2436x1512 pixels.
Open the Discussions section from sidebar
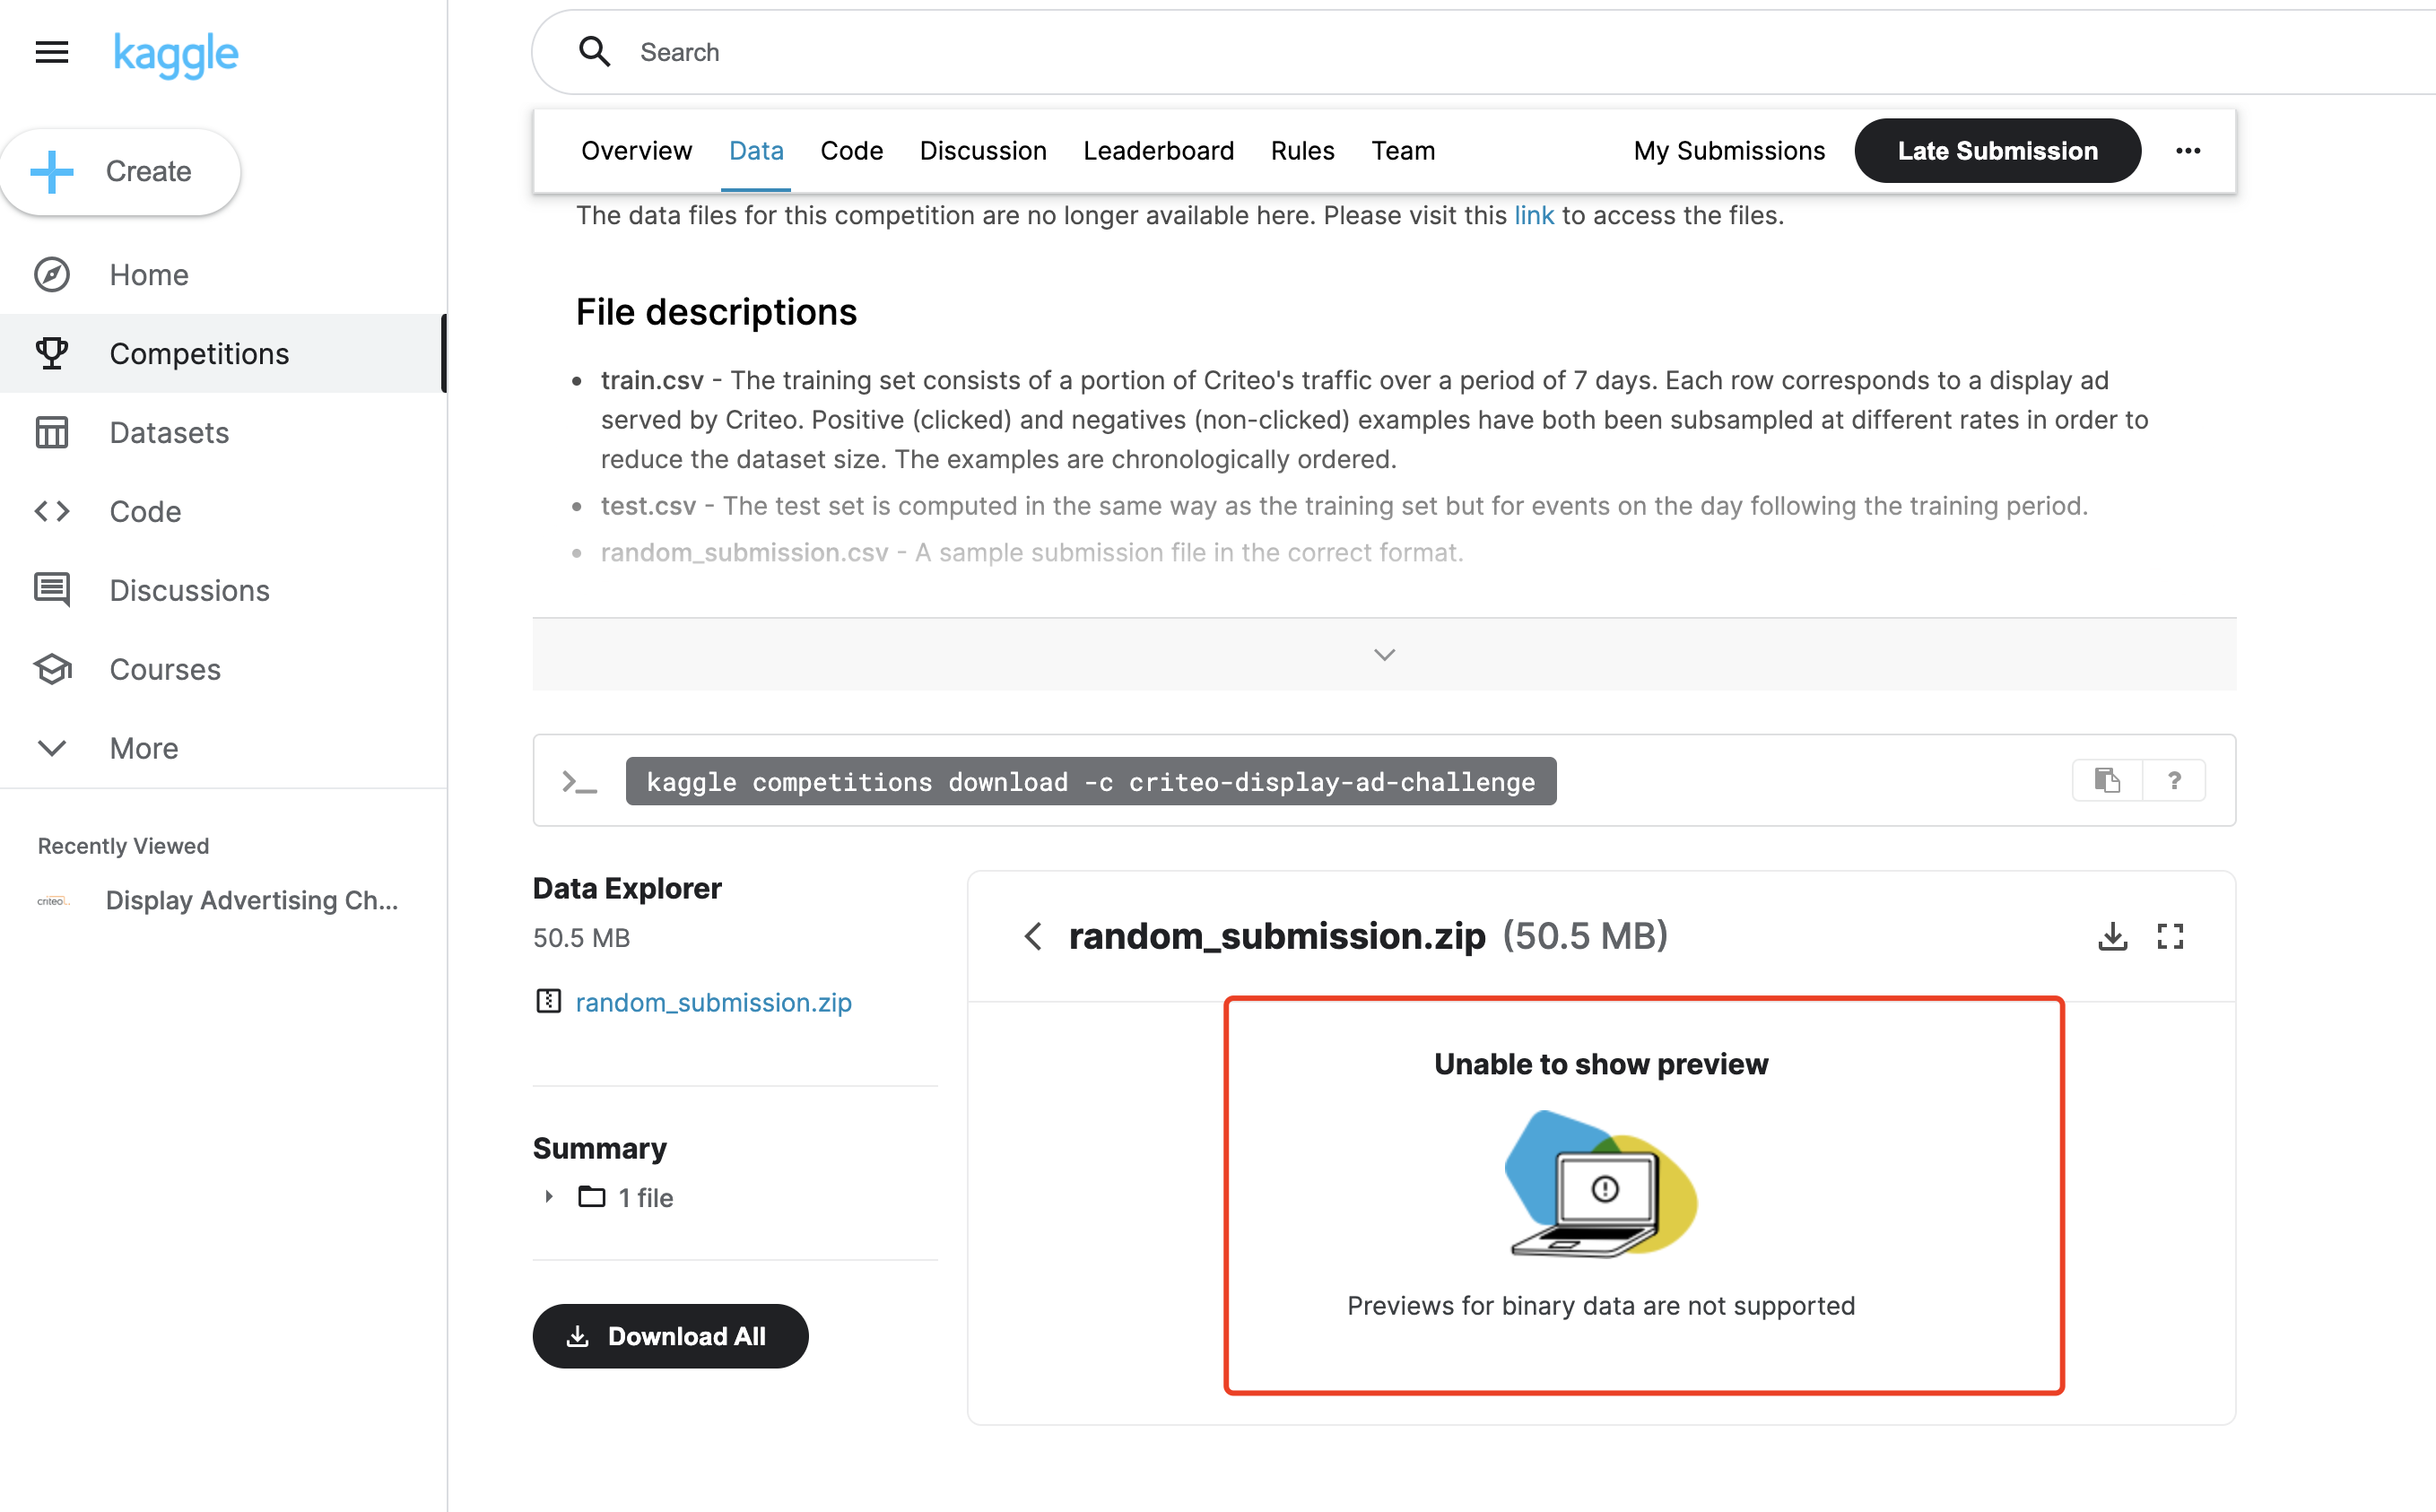189,590
